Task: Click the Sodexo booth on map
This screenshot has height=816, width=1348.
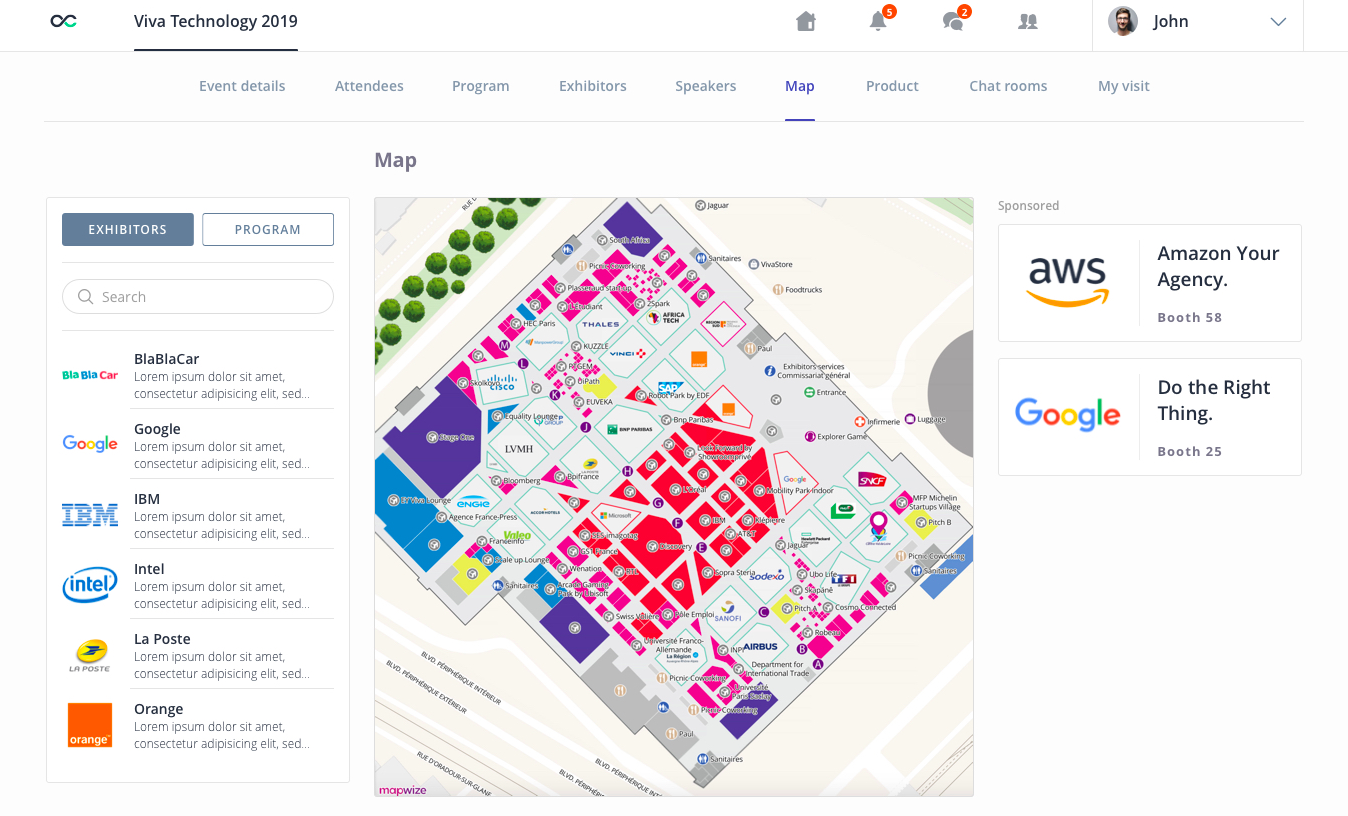Action: point(767,576)
